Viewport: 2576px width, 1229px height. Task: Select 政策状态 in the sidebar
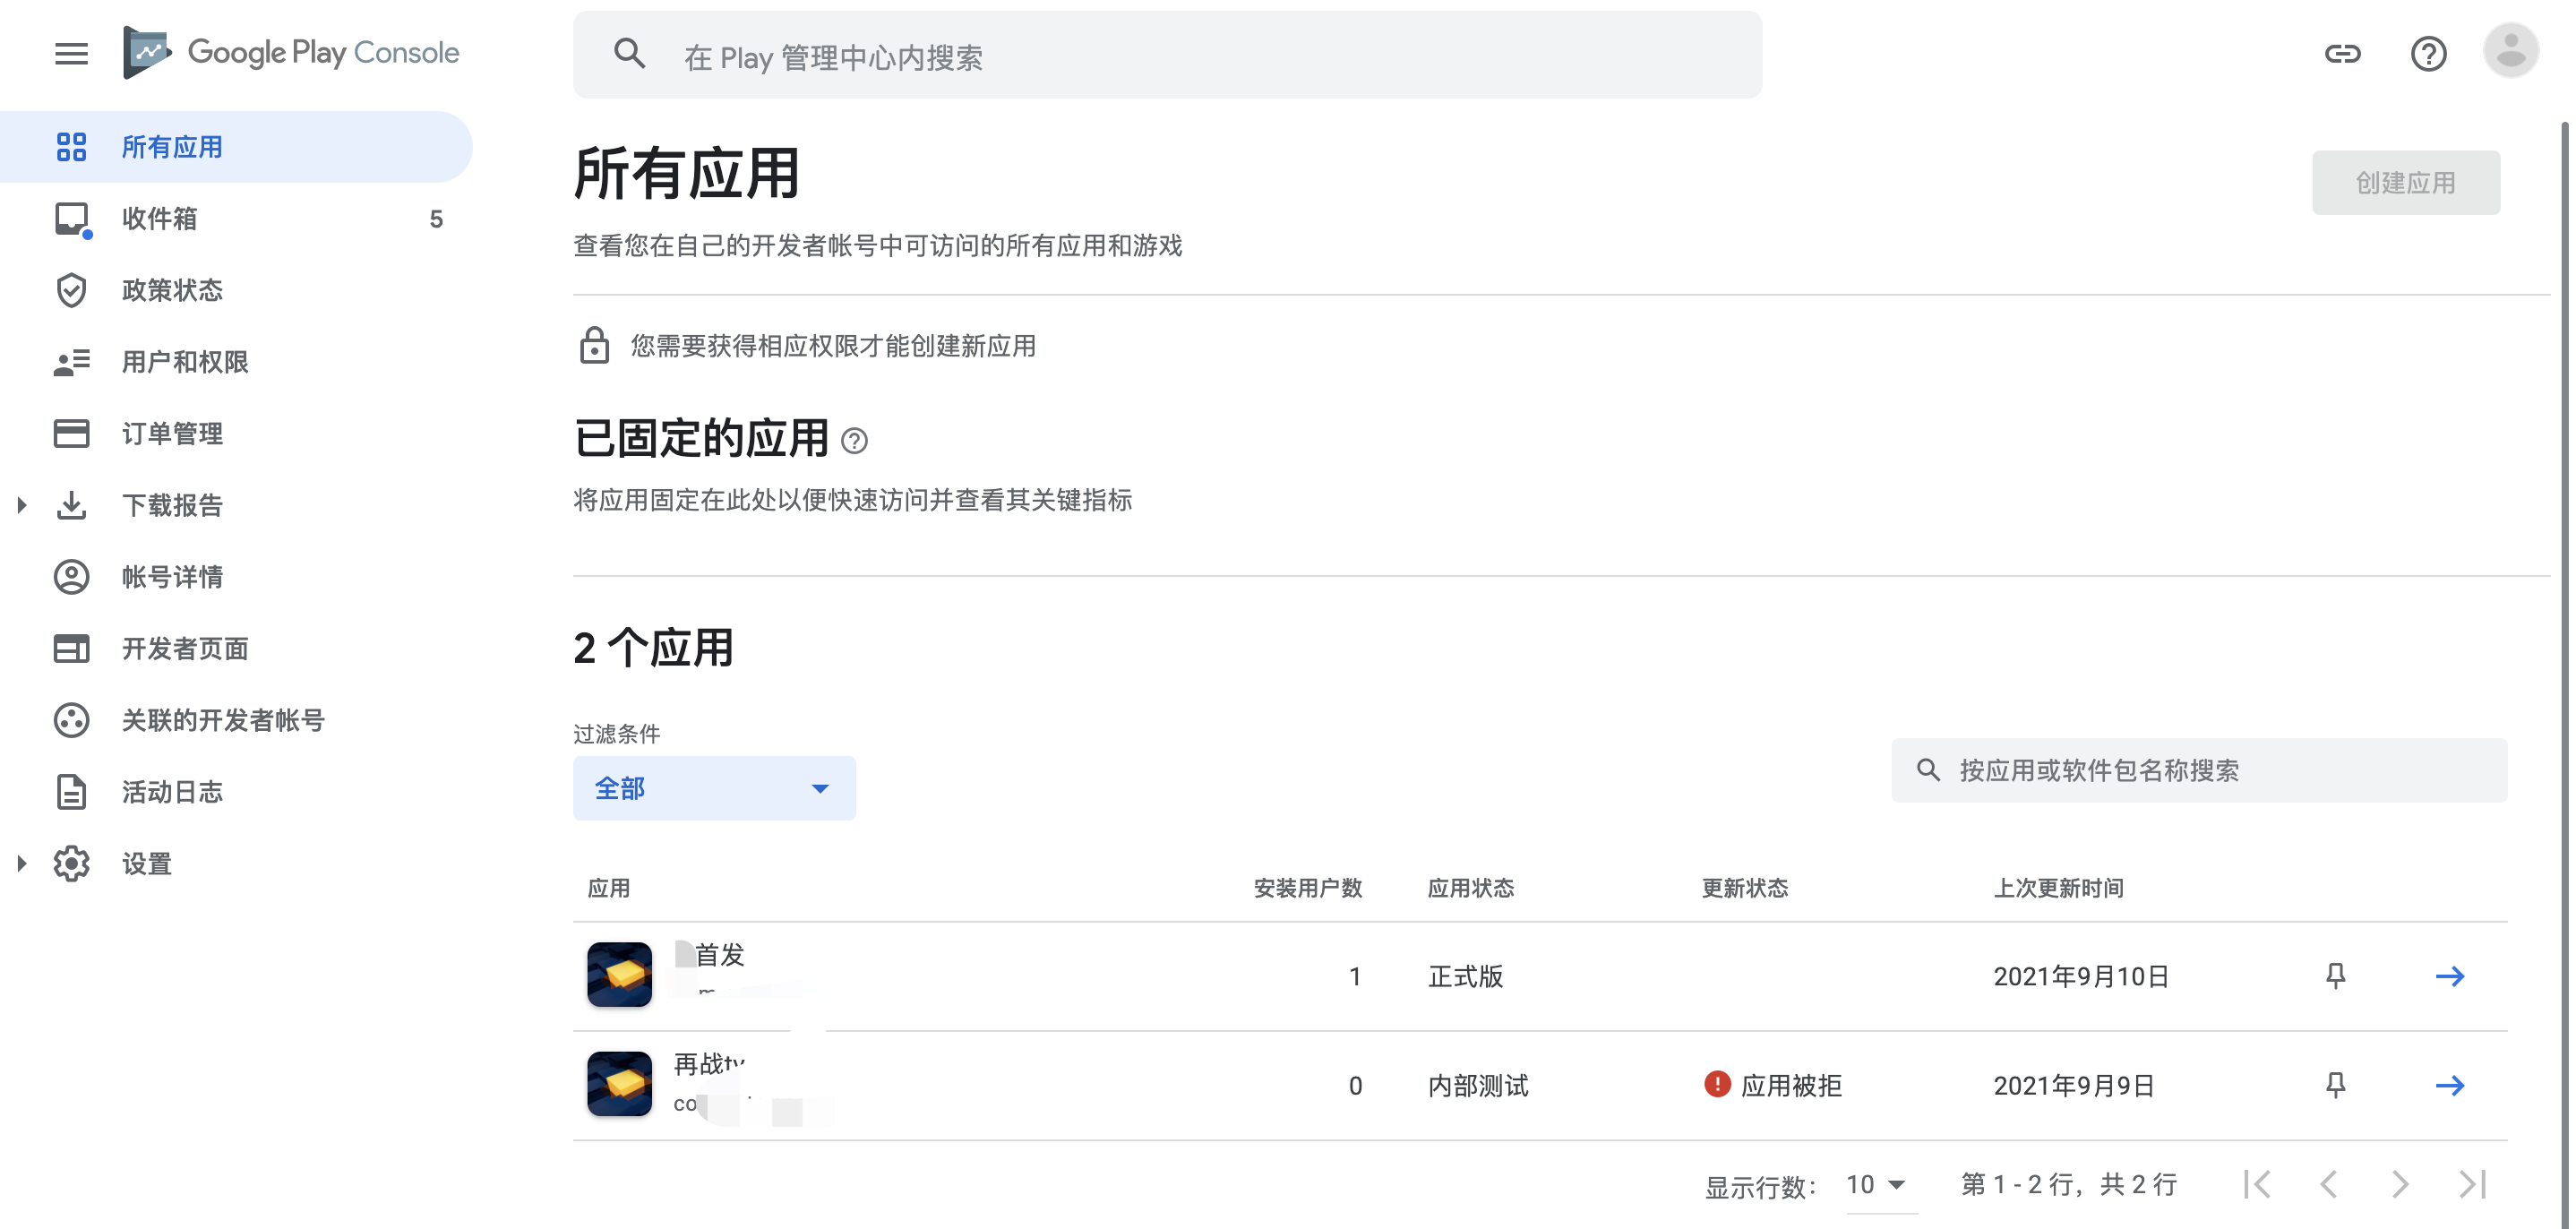click(x=171, y=290)
